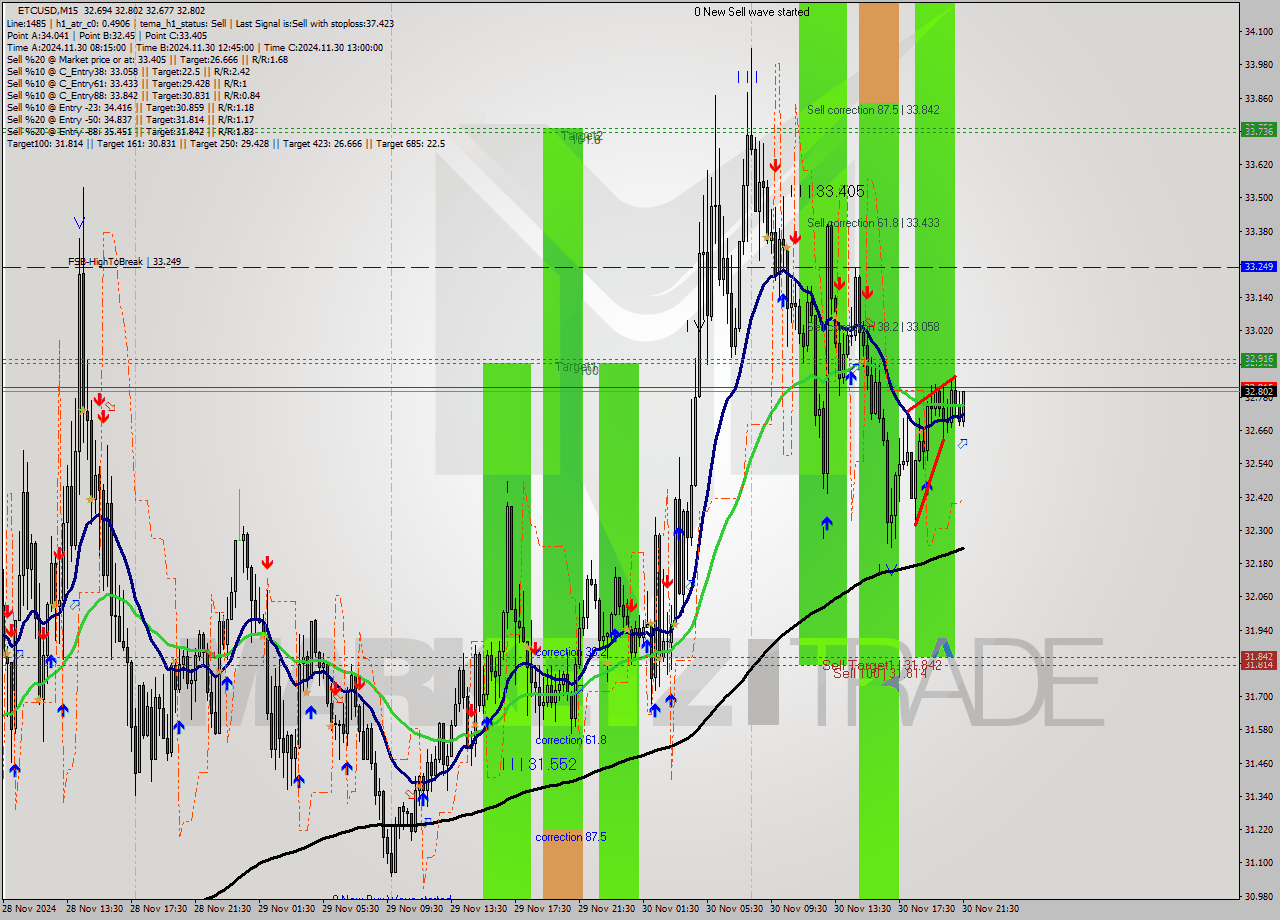Click the '| | | 31.552' wave label
This screenshot has height=920, width=1280.
pyautogui.click(x=539, y=764)
